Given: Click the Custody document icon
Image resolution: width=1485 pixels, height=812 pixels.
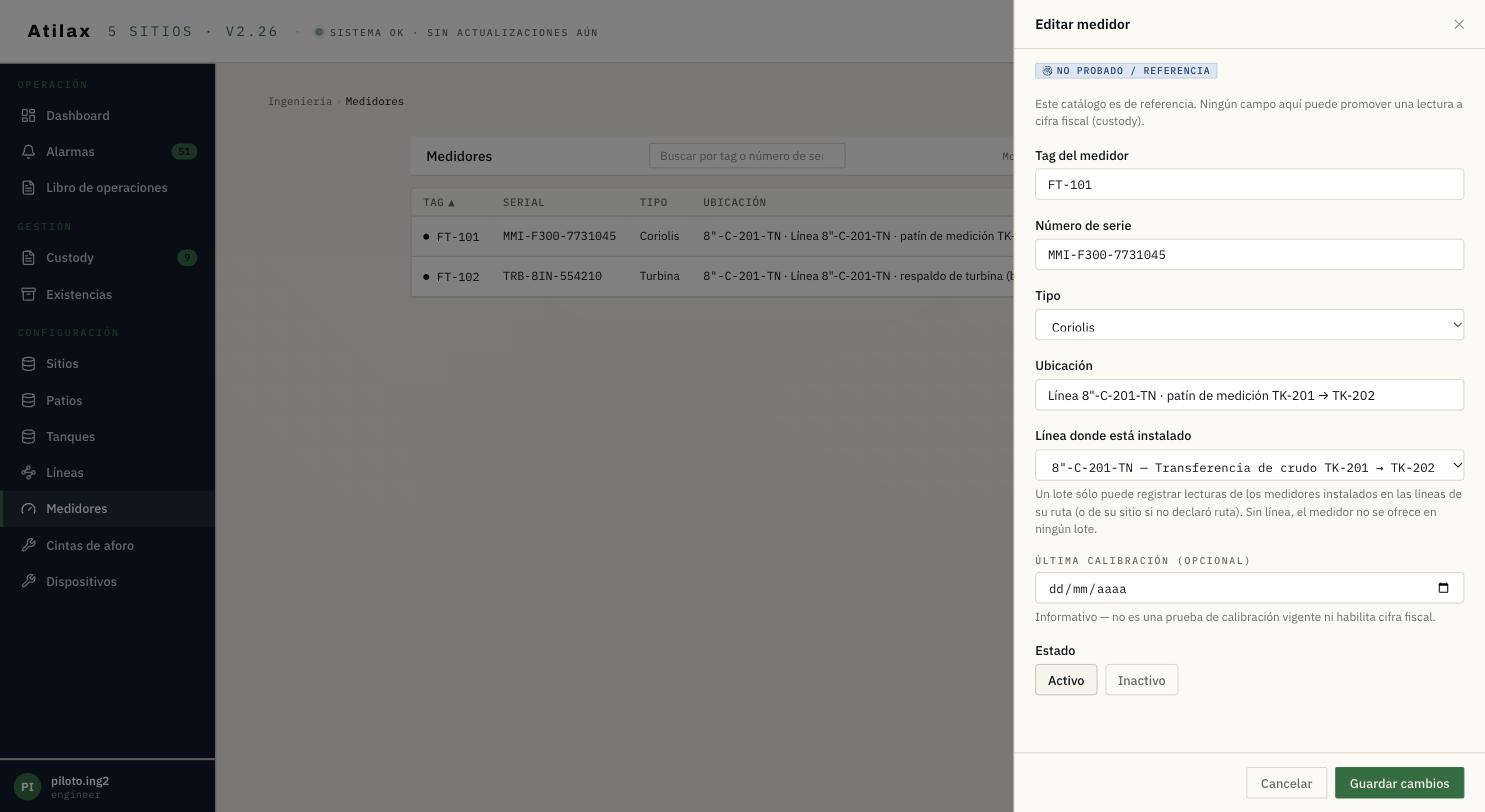Looking at the screenshot, I should point(29,258).
